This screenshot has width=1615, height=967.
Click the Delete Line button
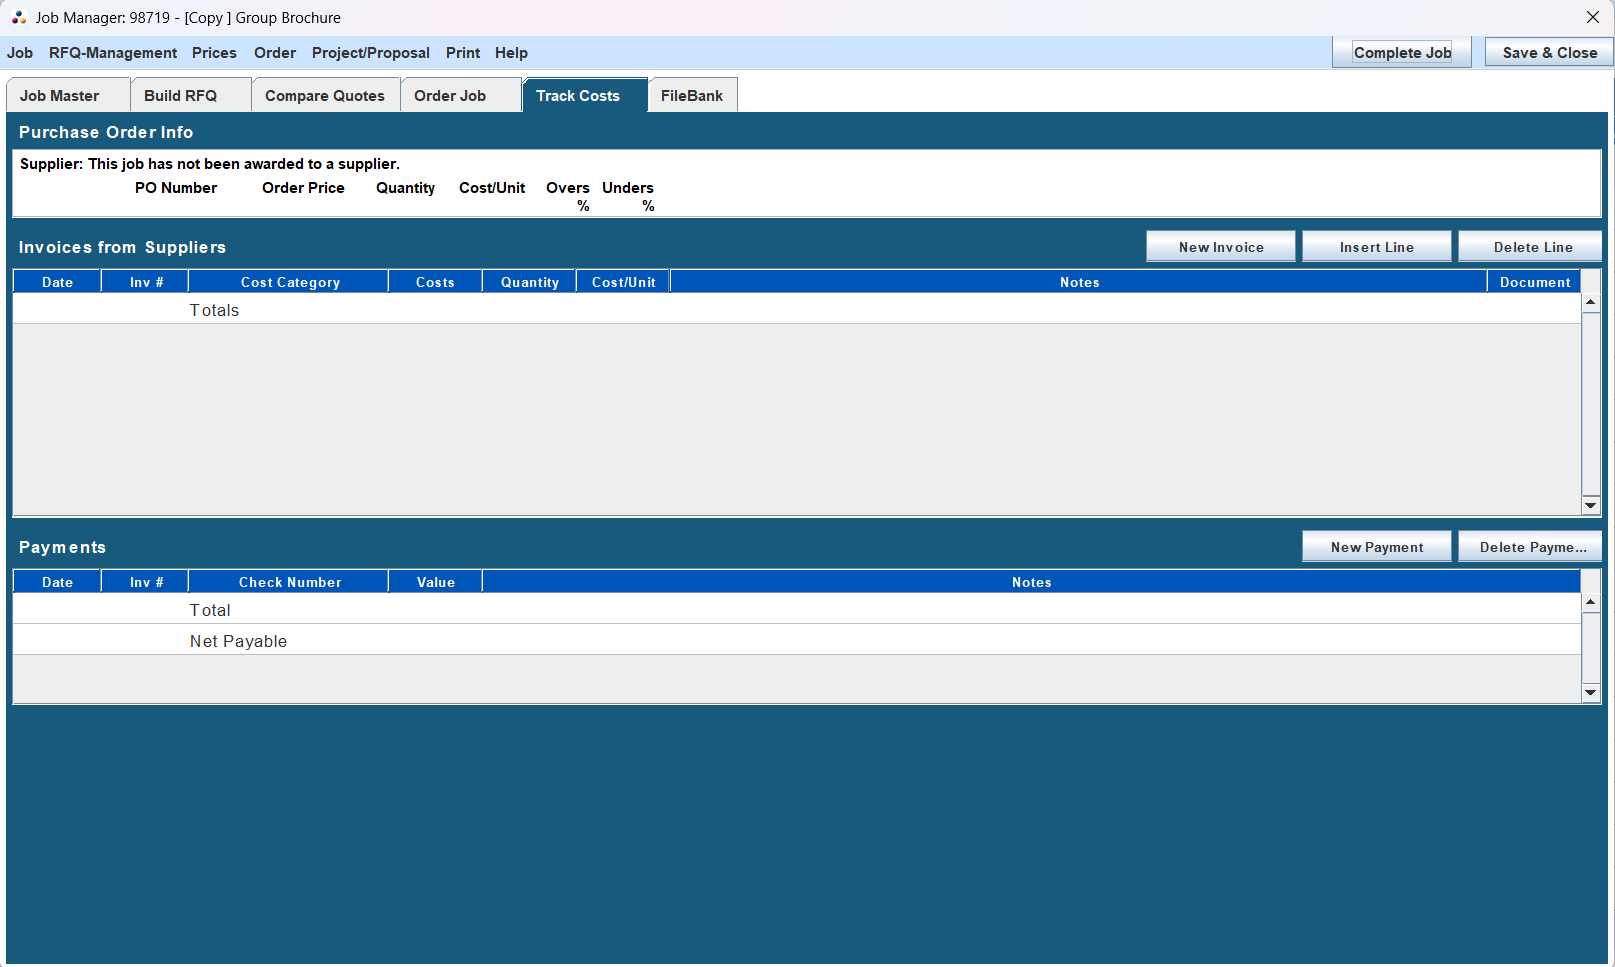1530,246
